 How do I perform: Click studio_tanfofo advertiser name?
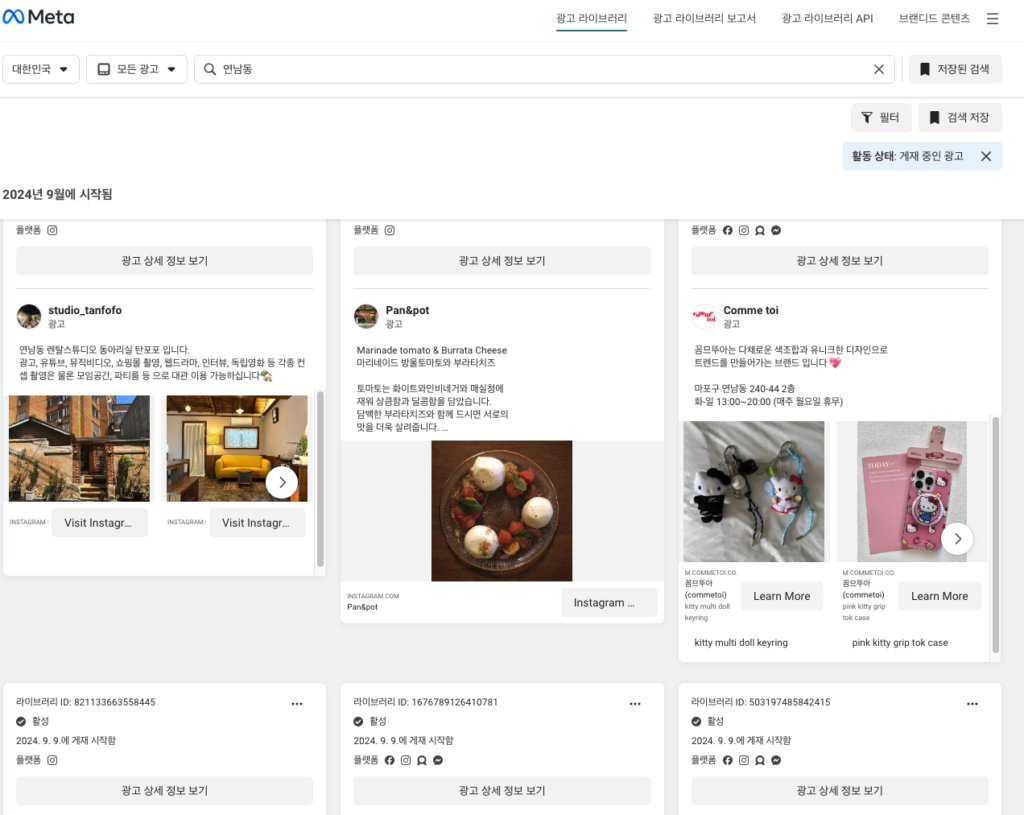click(85, 310)
